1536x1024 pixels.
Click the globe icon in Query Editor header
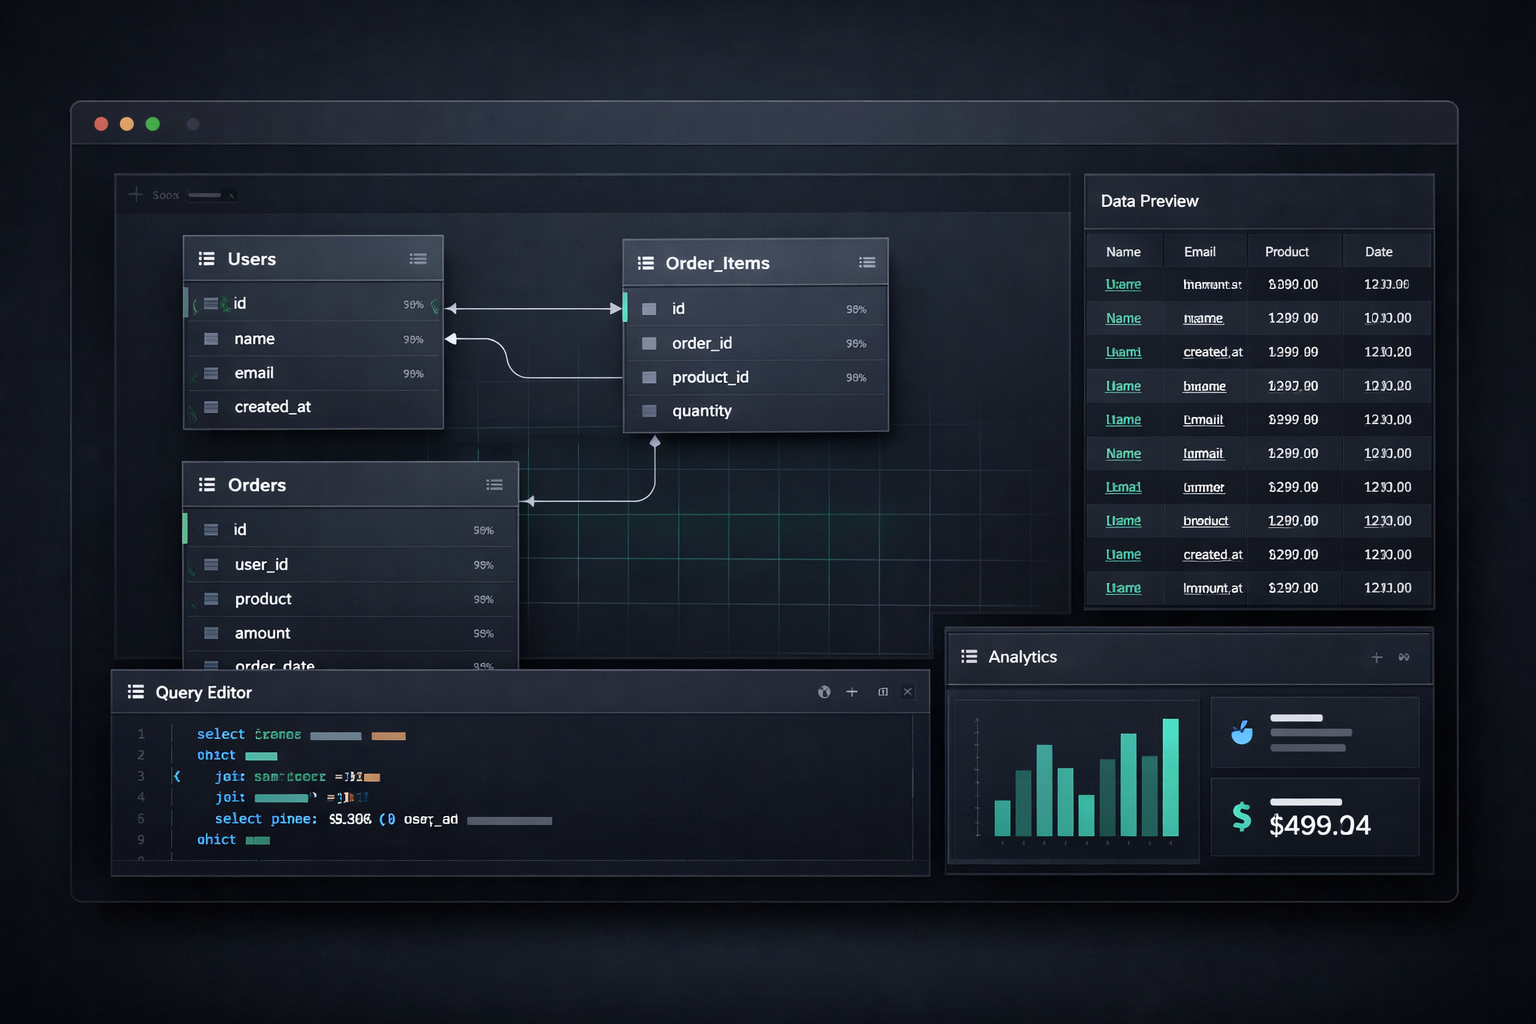tap(824, 692)
